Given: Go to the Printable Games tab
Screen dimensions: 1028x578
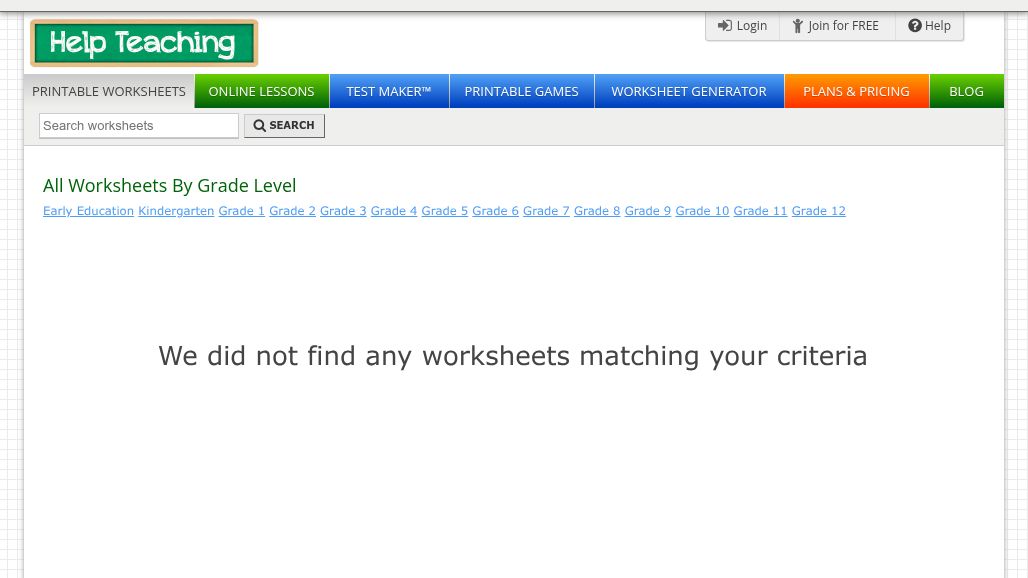Looking at the screenshot, I should point(521,91).
